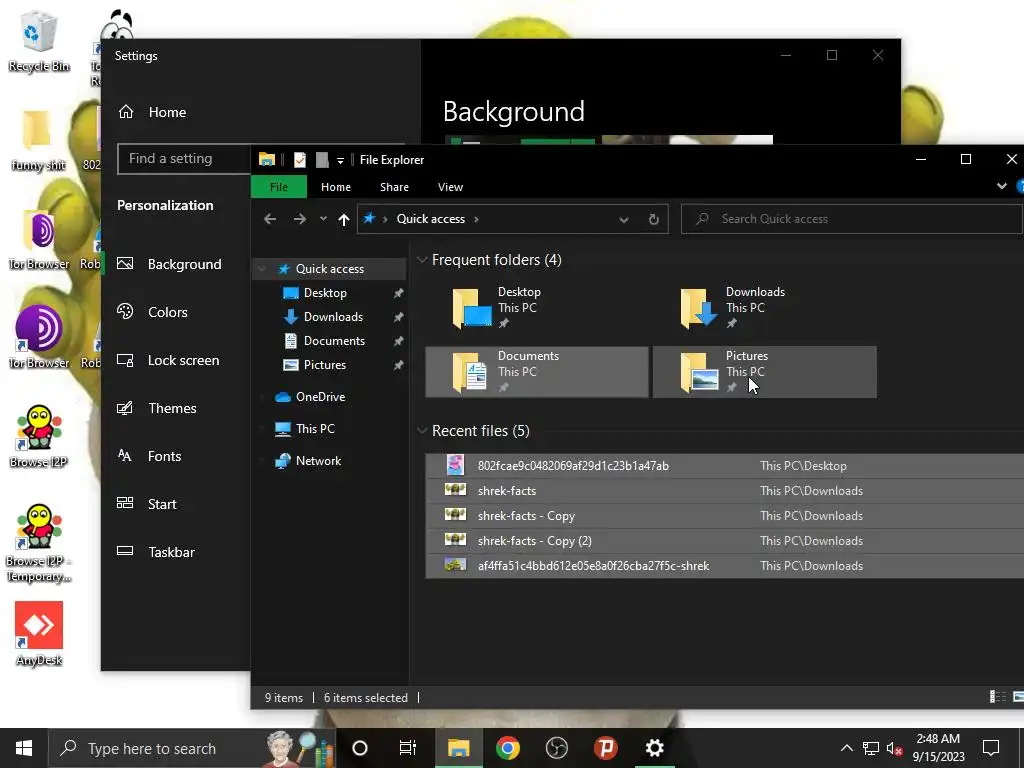Open the Tor Browser folder icon
The height and width of the screenshot is (768, 1024).
point(39,240)
